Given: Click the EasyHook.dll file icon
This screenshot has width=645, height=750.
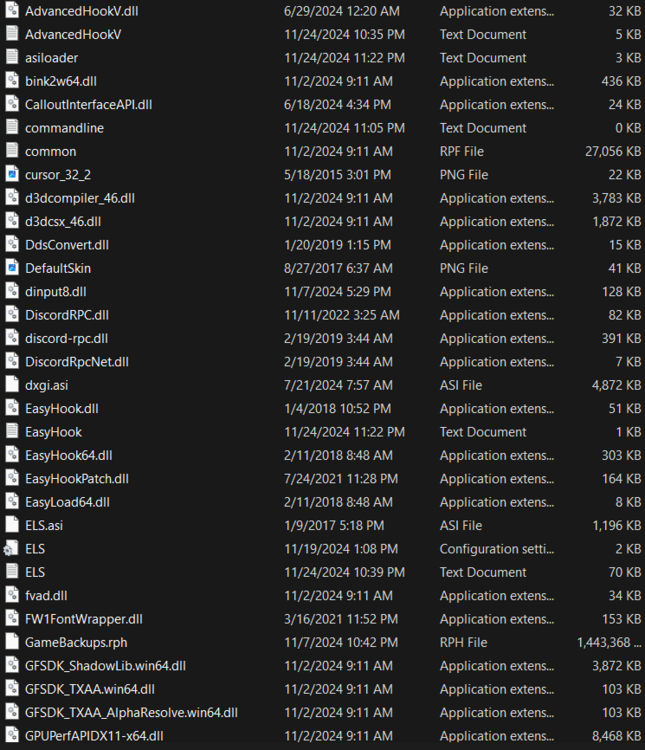Looking at the screenshot, I should [12, 408].
